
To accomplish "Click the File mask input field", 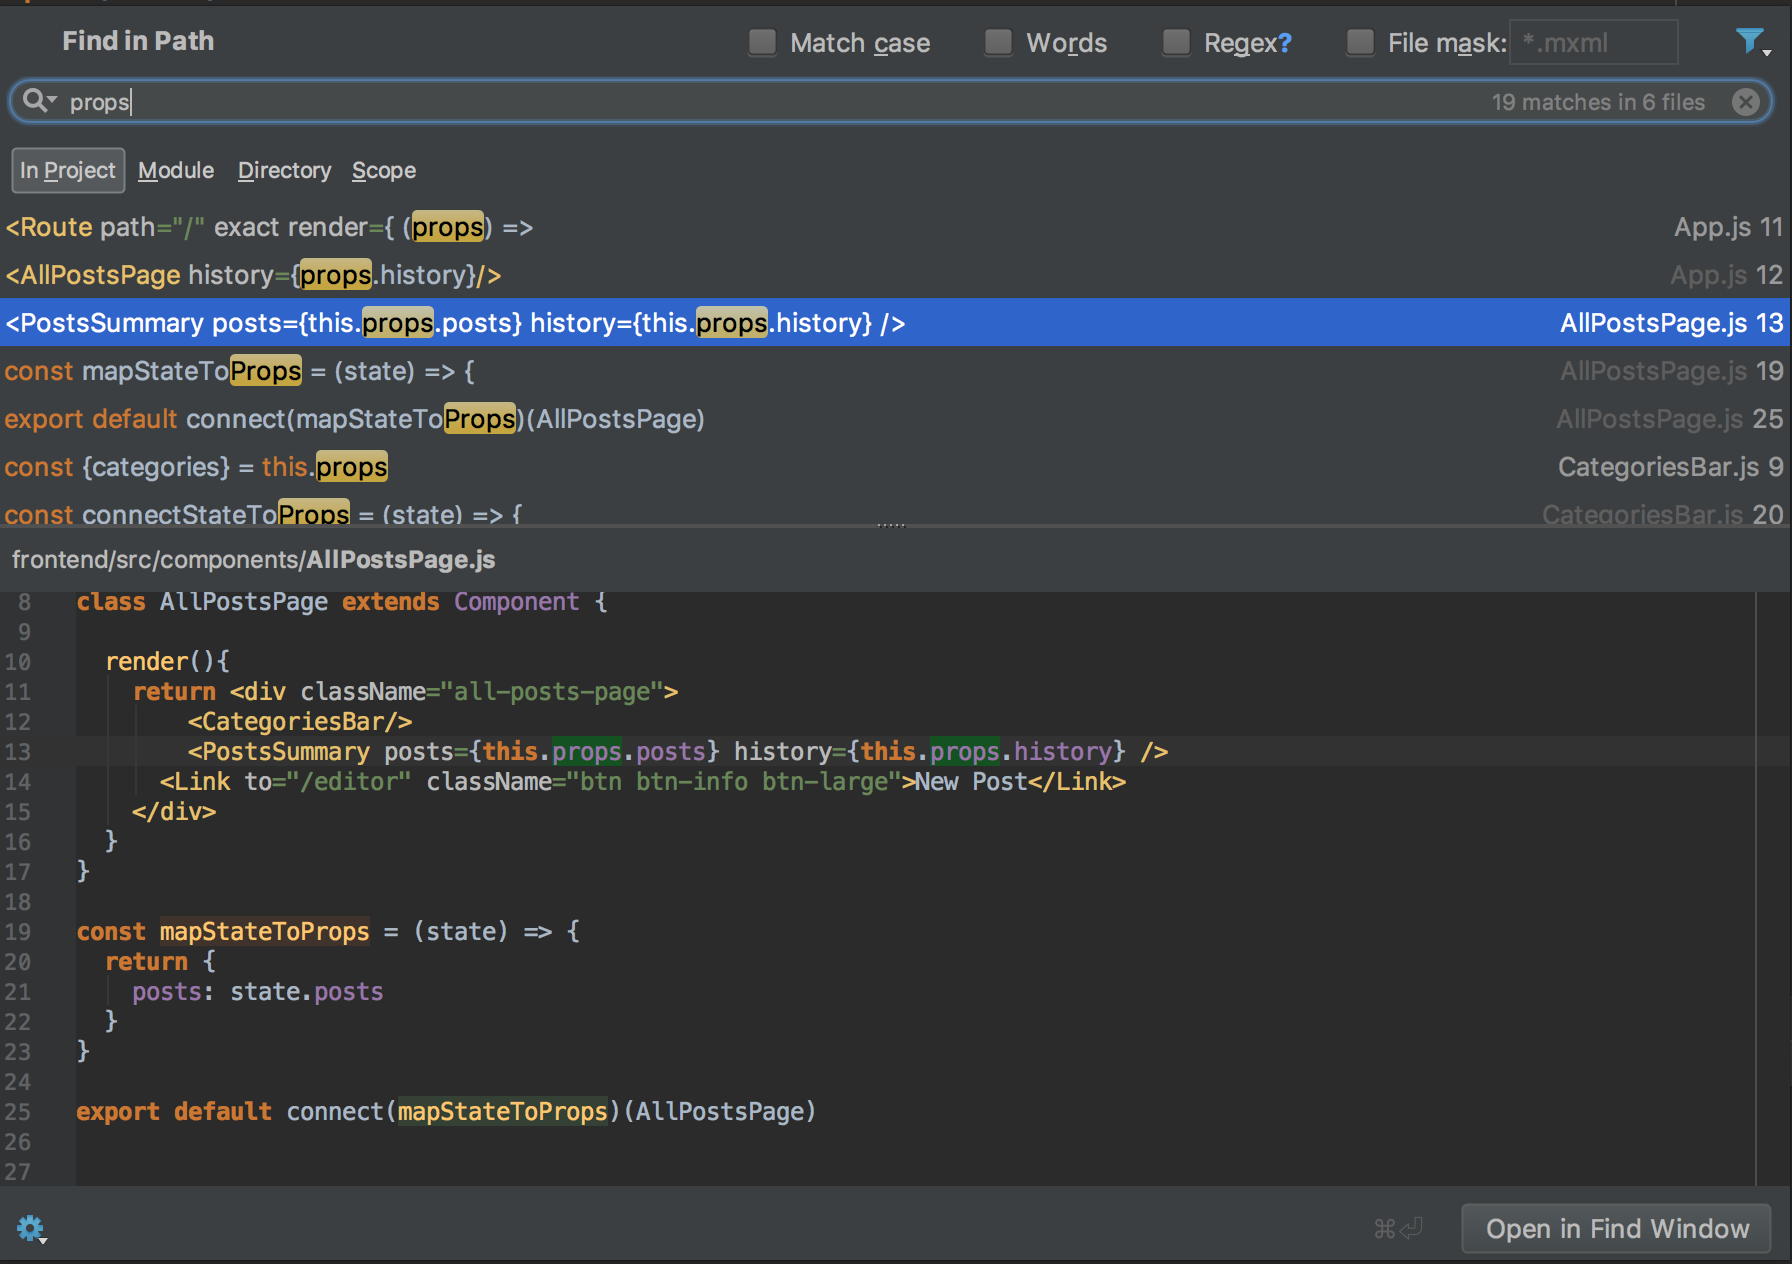I will coord(1592,43).
